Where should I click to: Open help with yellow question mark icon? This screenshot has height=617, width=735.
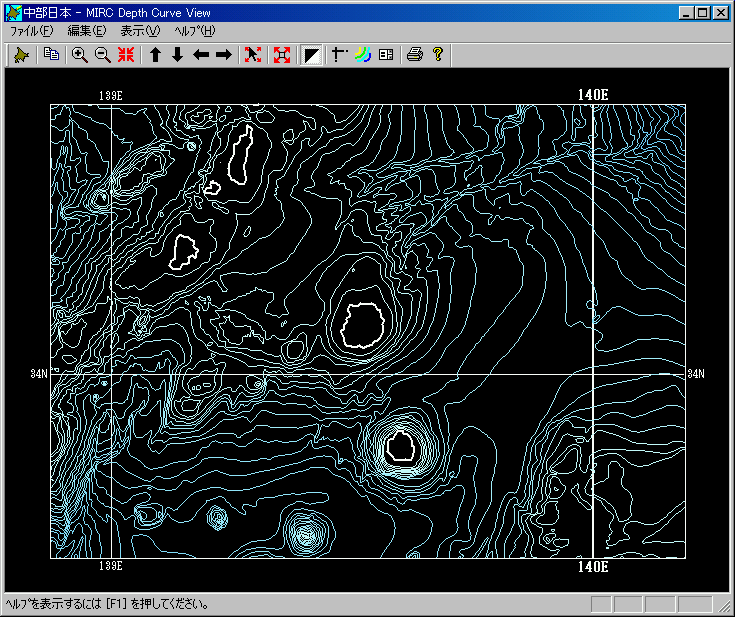pos(438,55)
